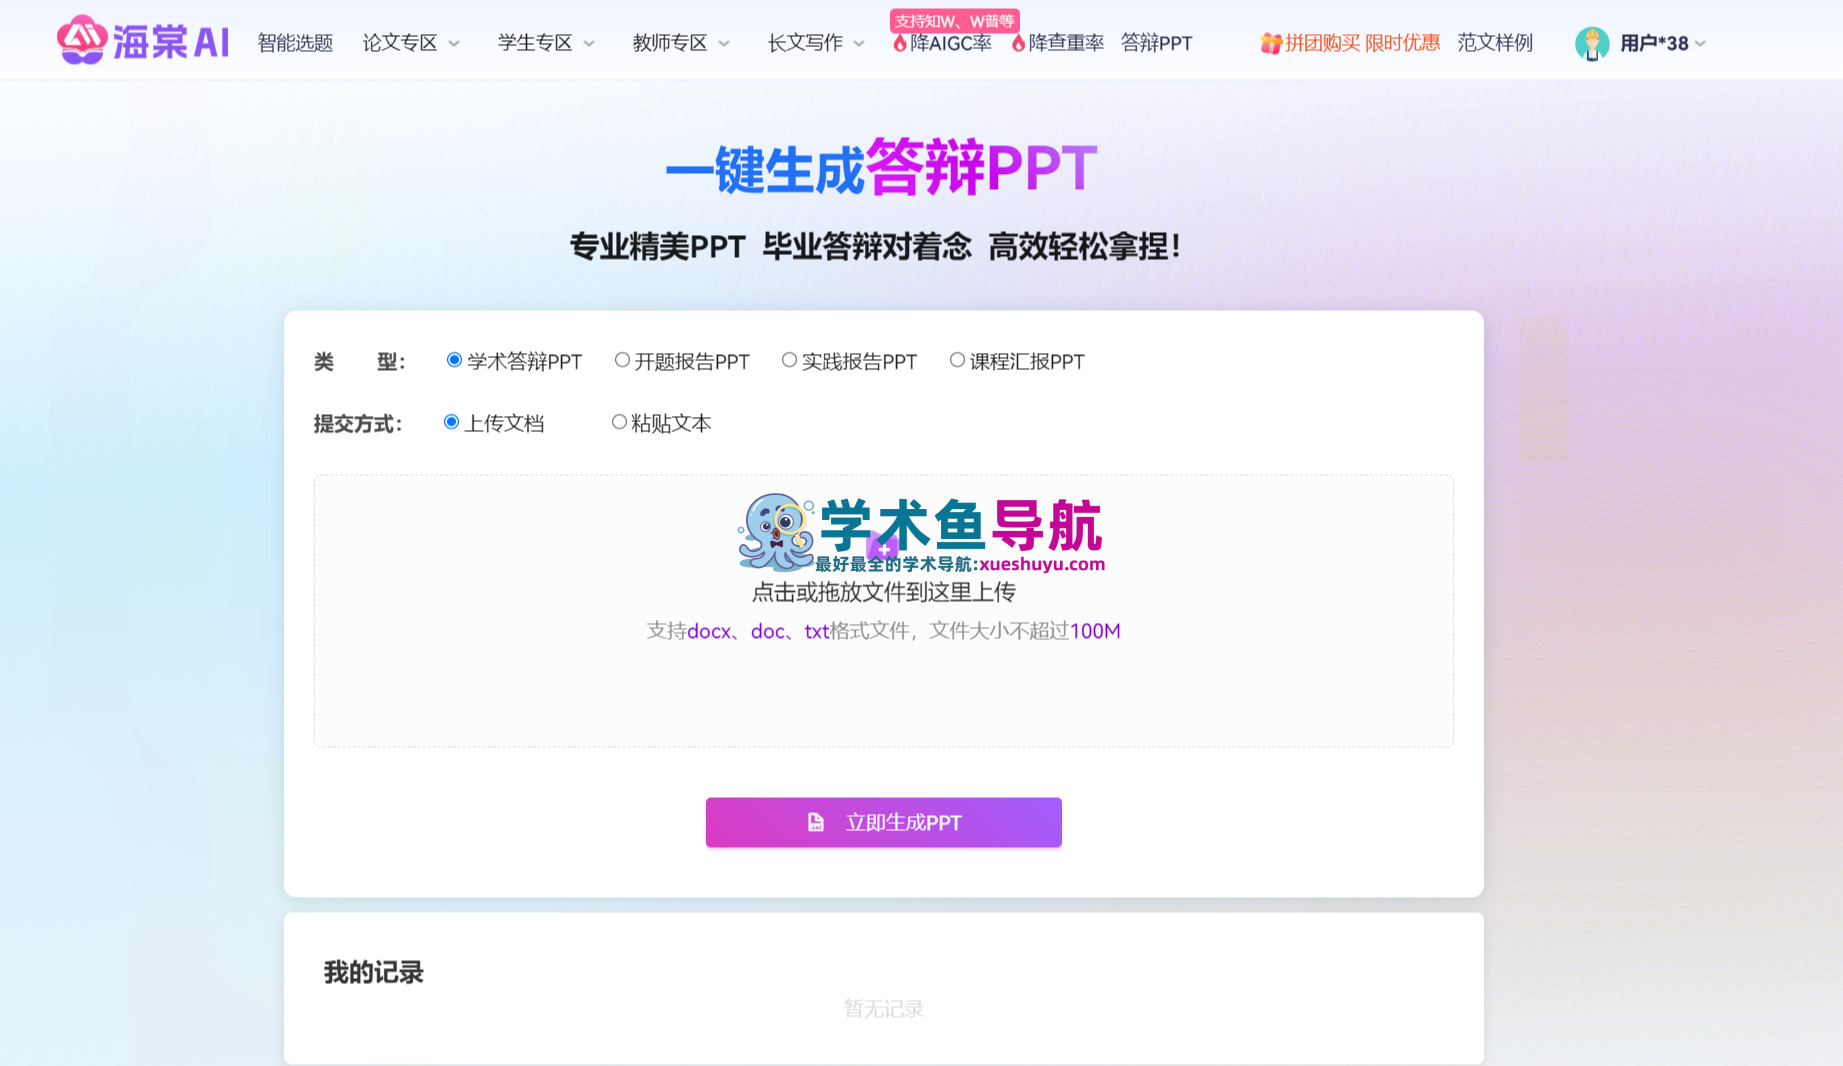Click the 海棠AI logo icon
The image size is (1843, 1066).
tap(82, 41)
